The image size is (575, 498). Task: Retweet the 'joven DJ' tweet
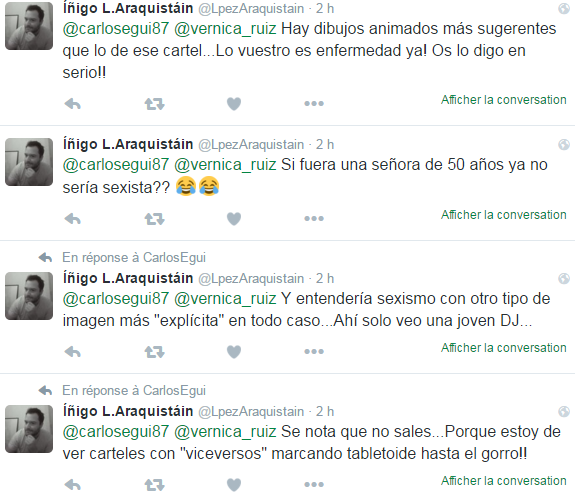[154, 352]
